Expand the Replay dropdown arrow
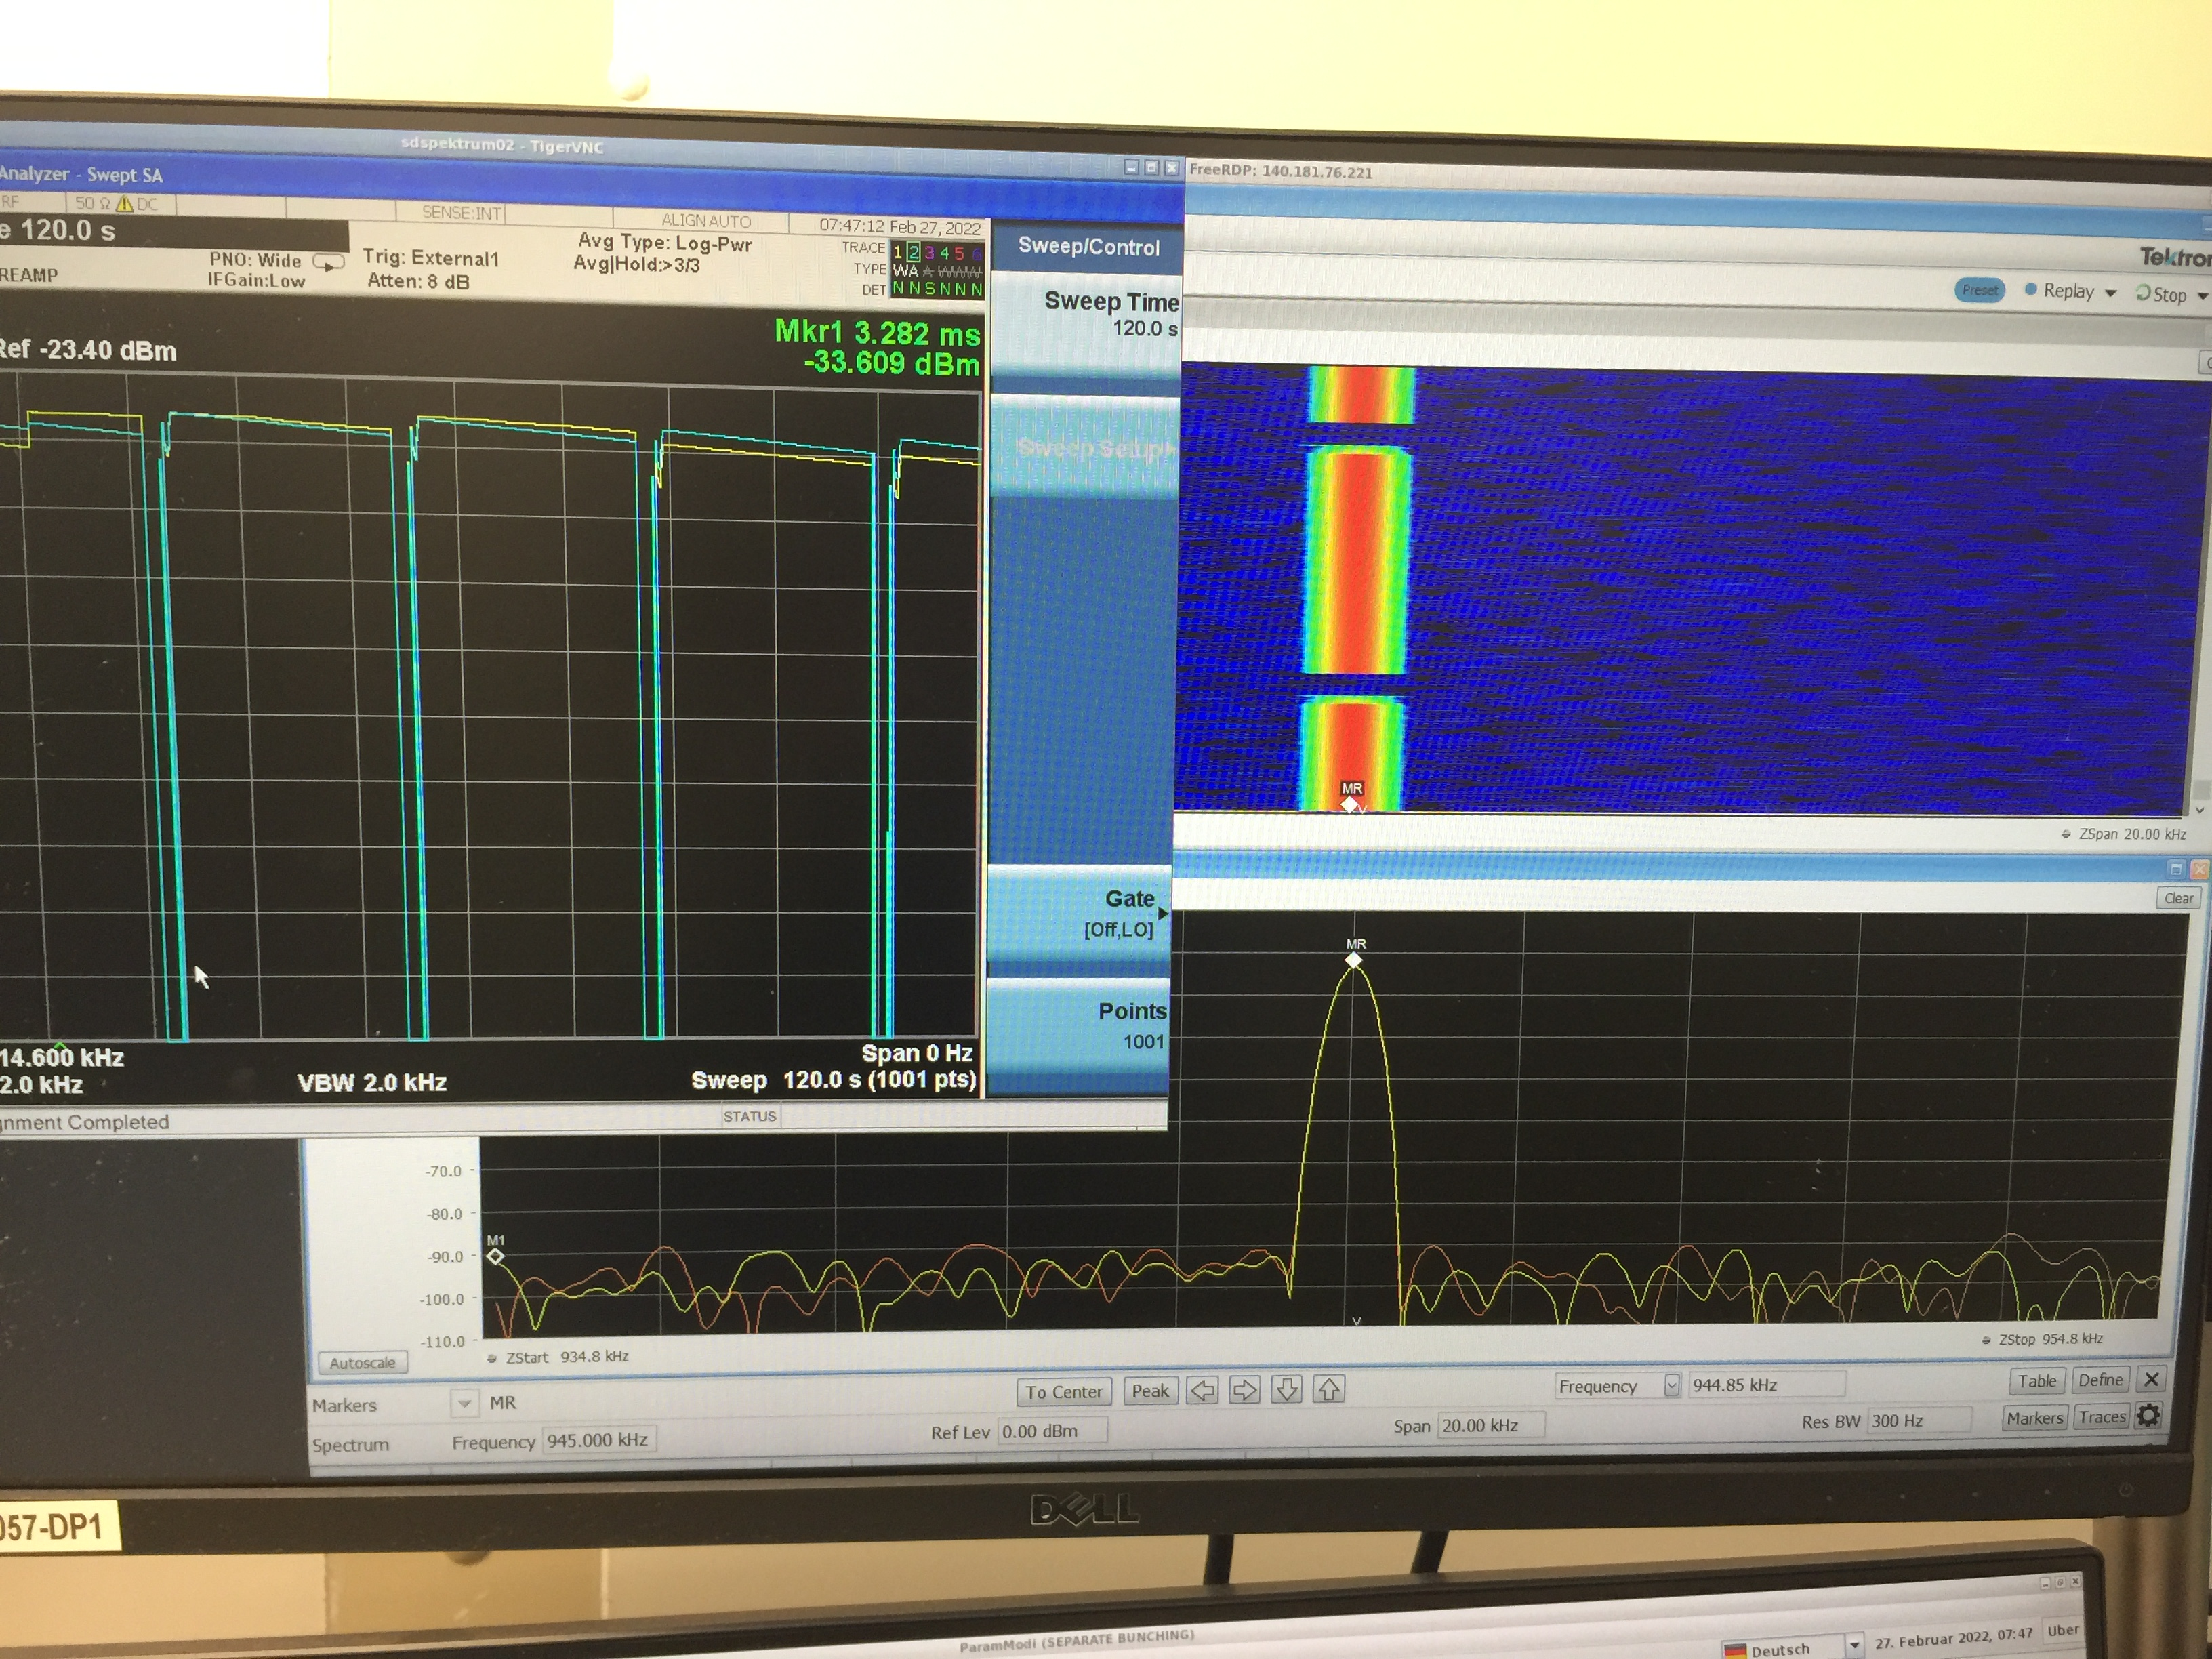The image size is (2212, 1659). pos(2111,293)
